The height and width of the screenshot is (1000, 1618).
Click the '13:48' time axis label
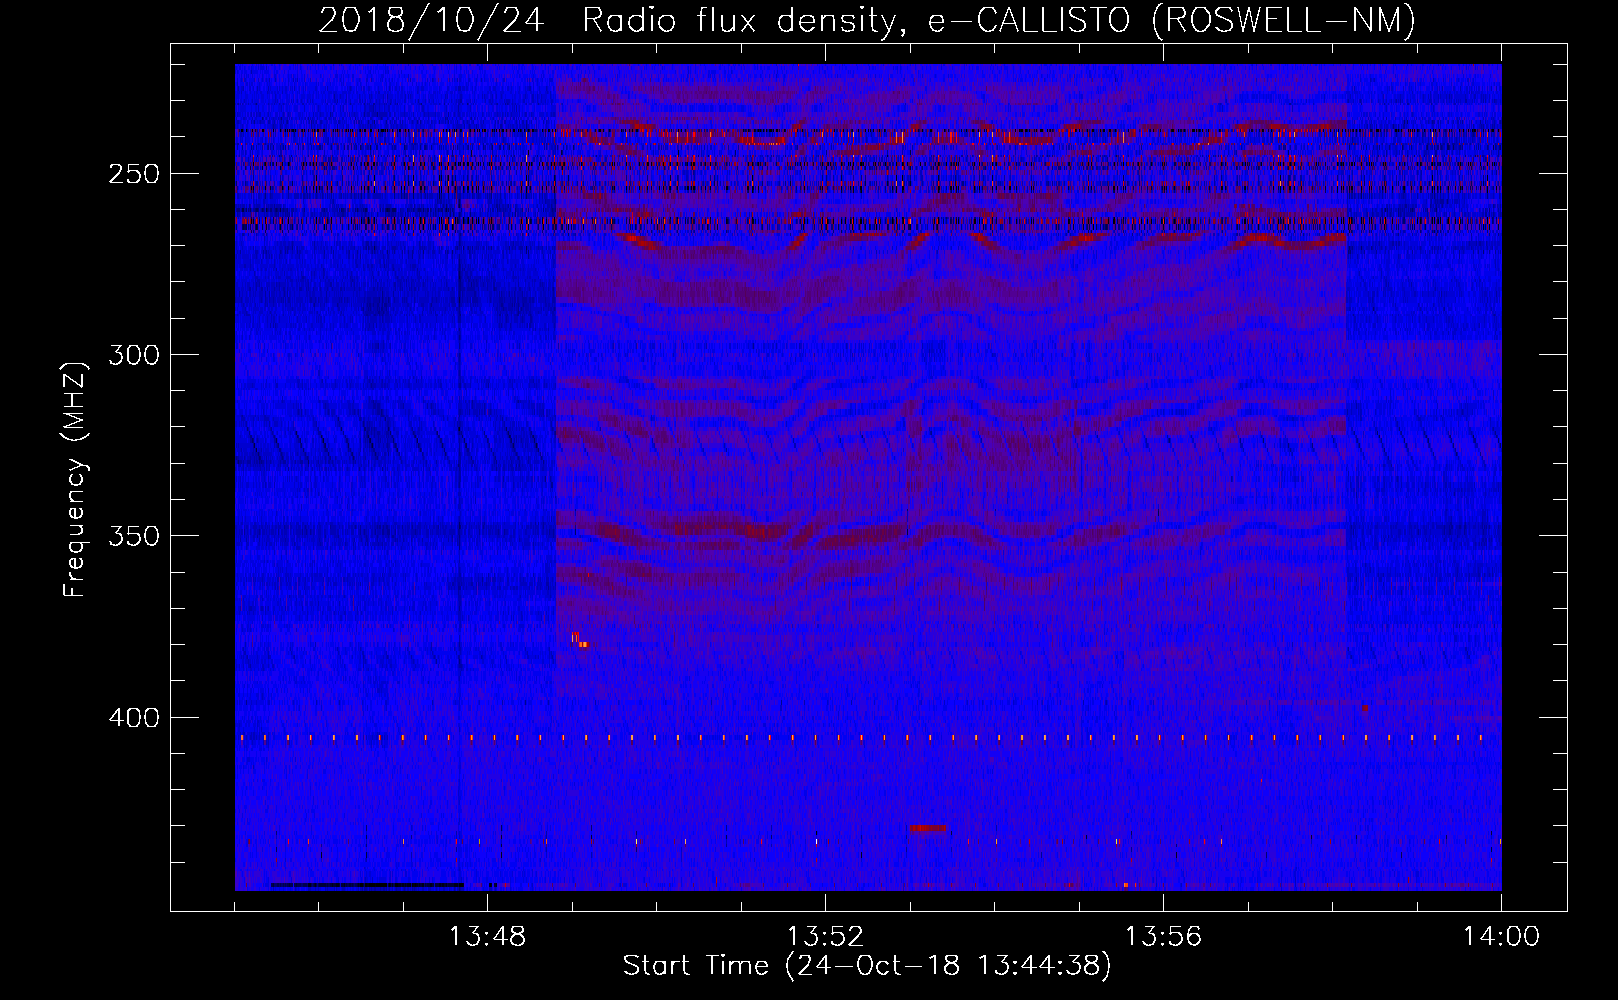pyautogui.click(x=486, y=937)
